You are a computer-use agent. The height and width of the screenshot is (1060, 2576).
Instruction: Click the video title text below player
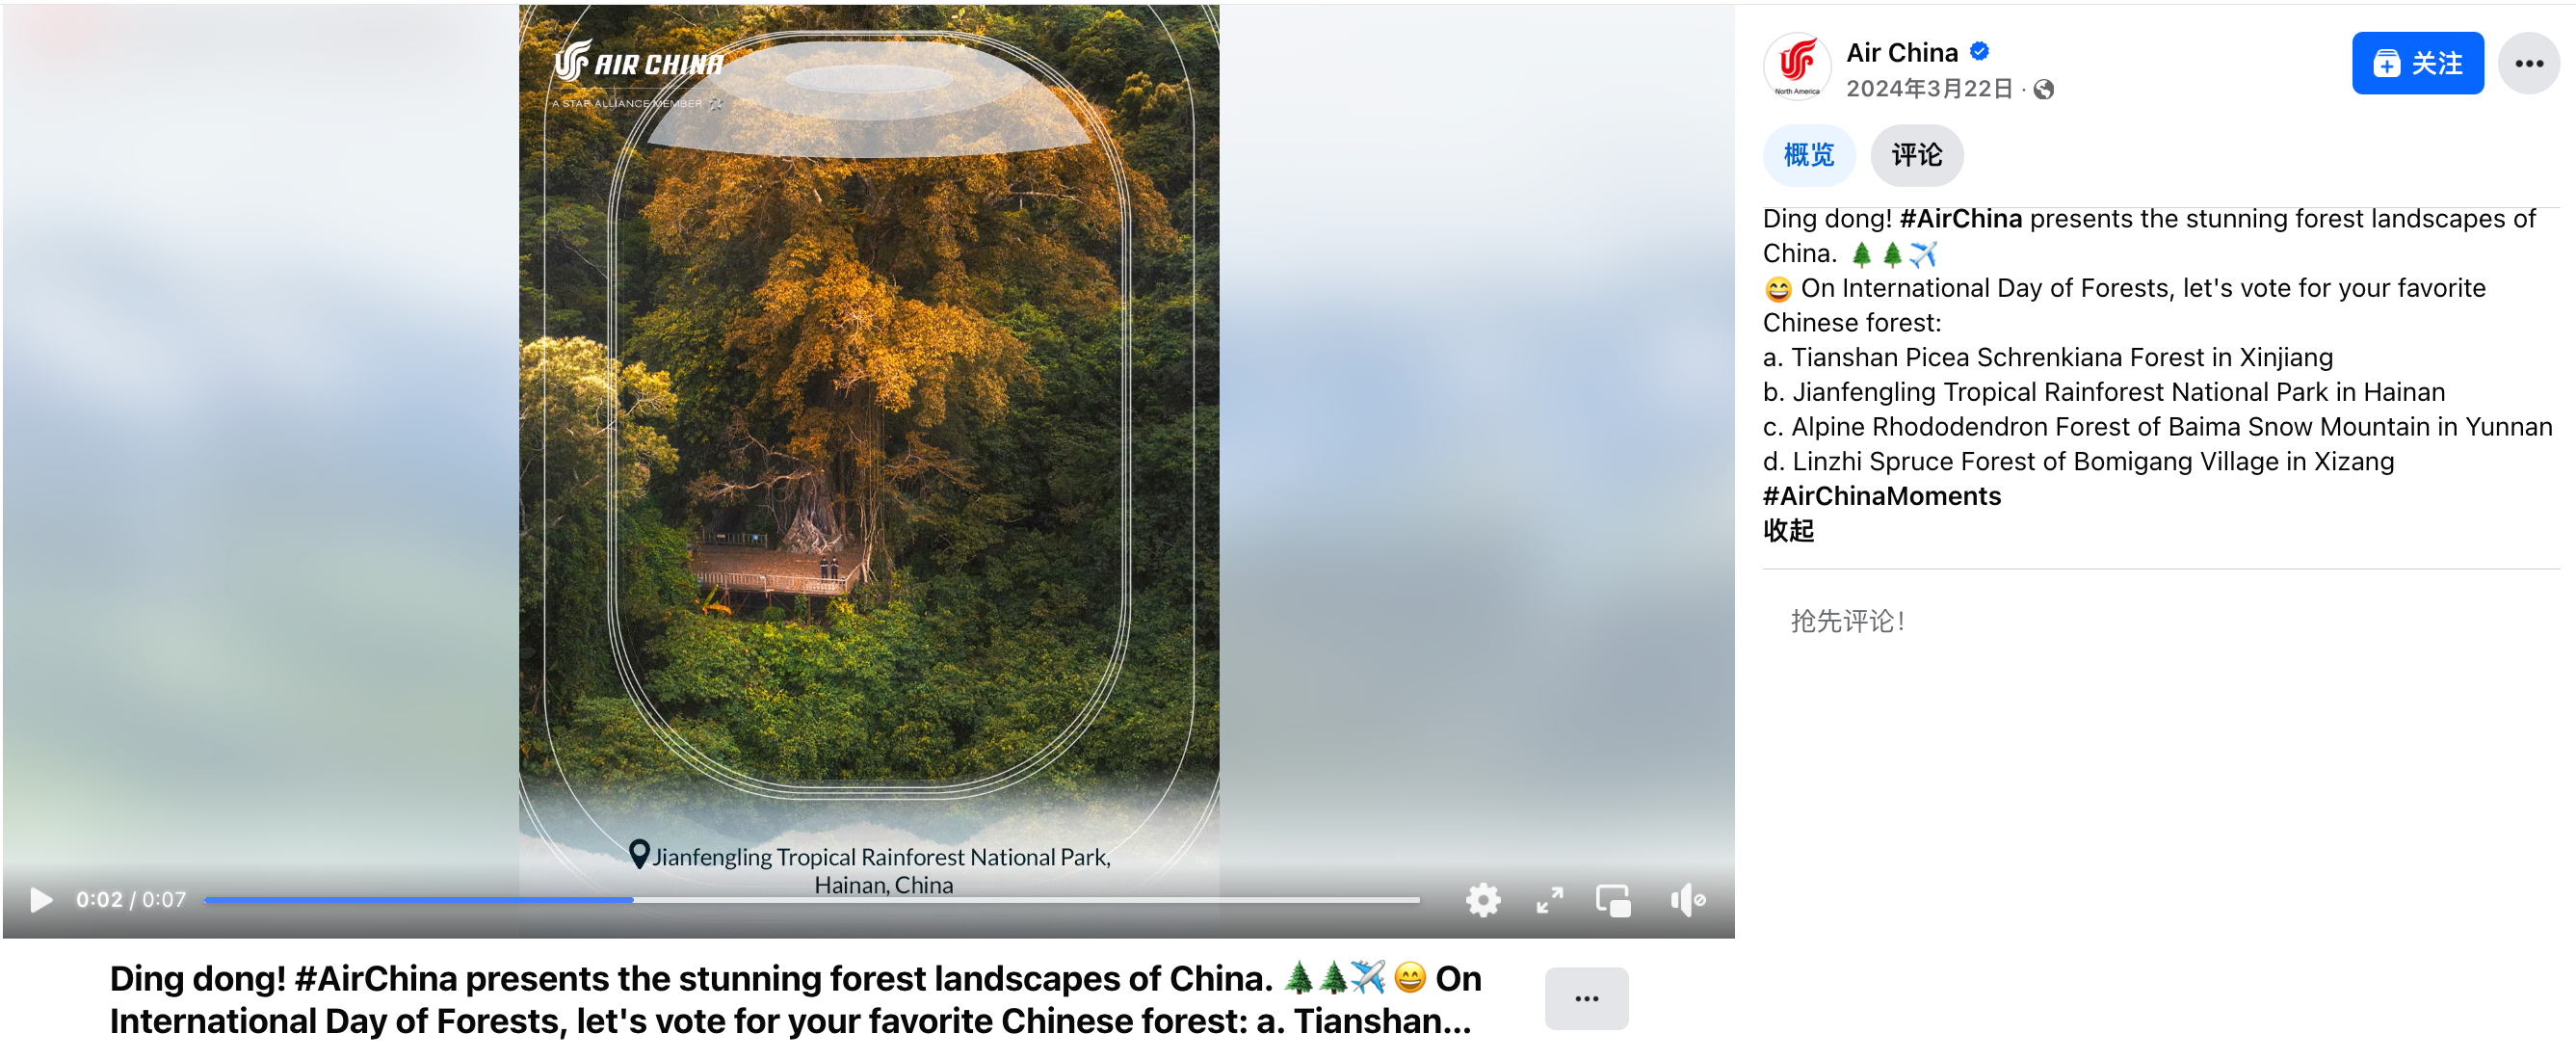795,999
